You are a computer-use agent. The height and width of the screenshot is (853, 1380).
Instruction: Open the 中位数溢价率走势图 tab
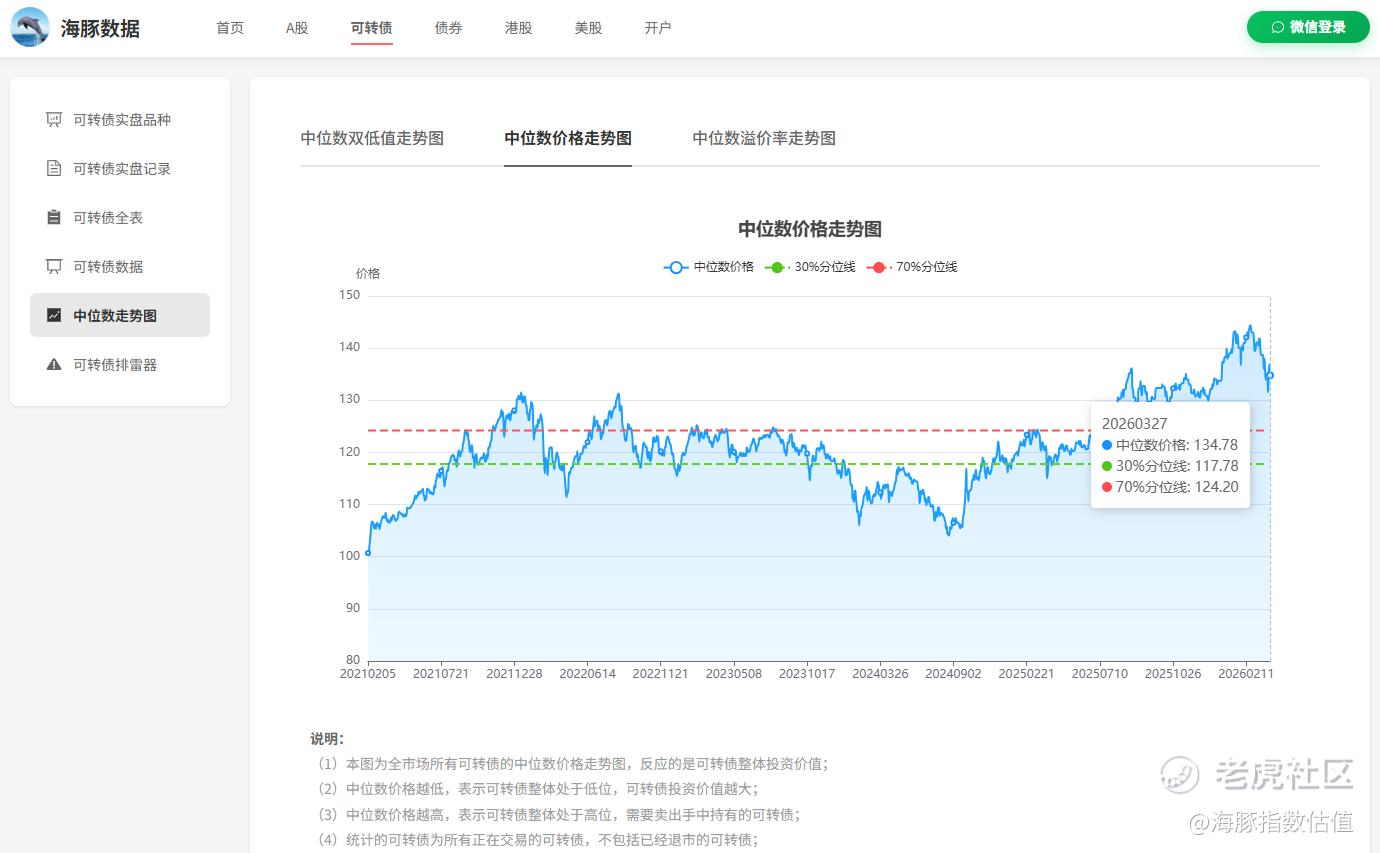pyautogui.click(x=764, y=139)
